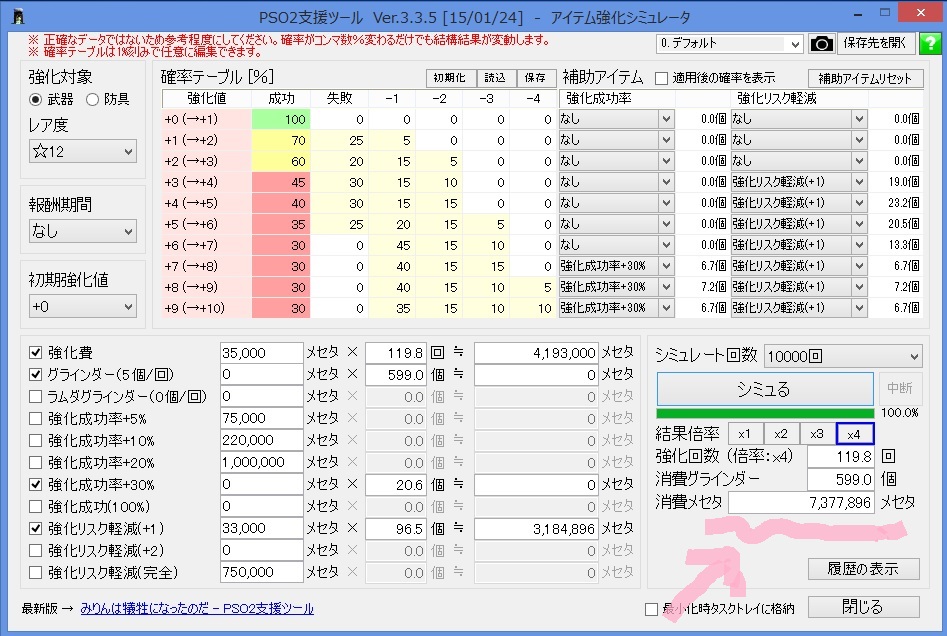
Task: Click the 保存 button
Action: coord(536,78)
